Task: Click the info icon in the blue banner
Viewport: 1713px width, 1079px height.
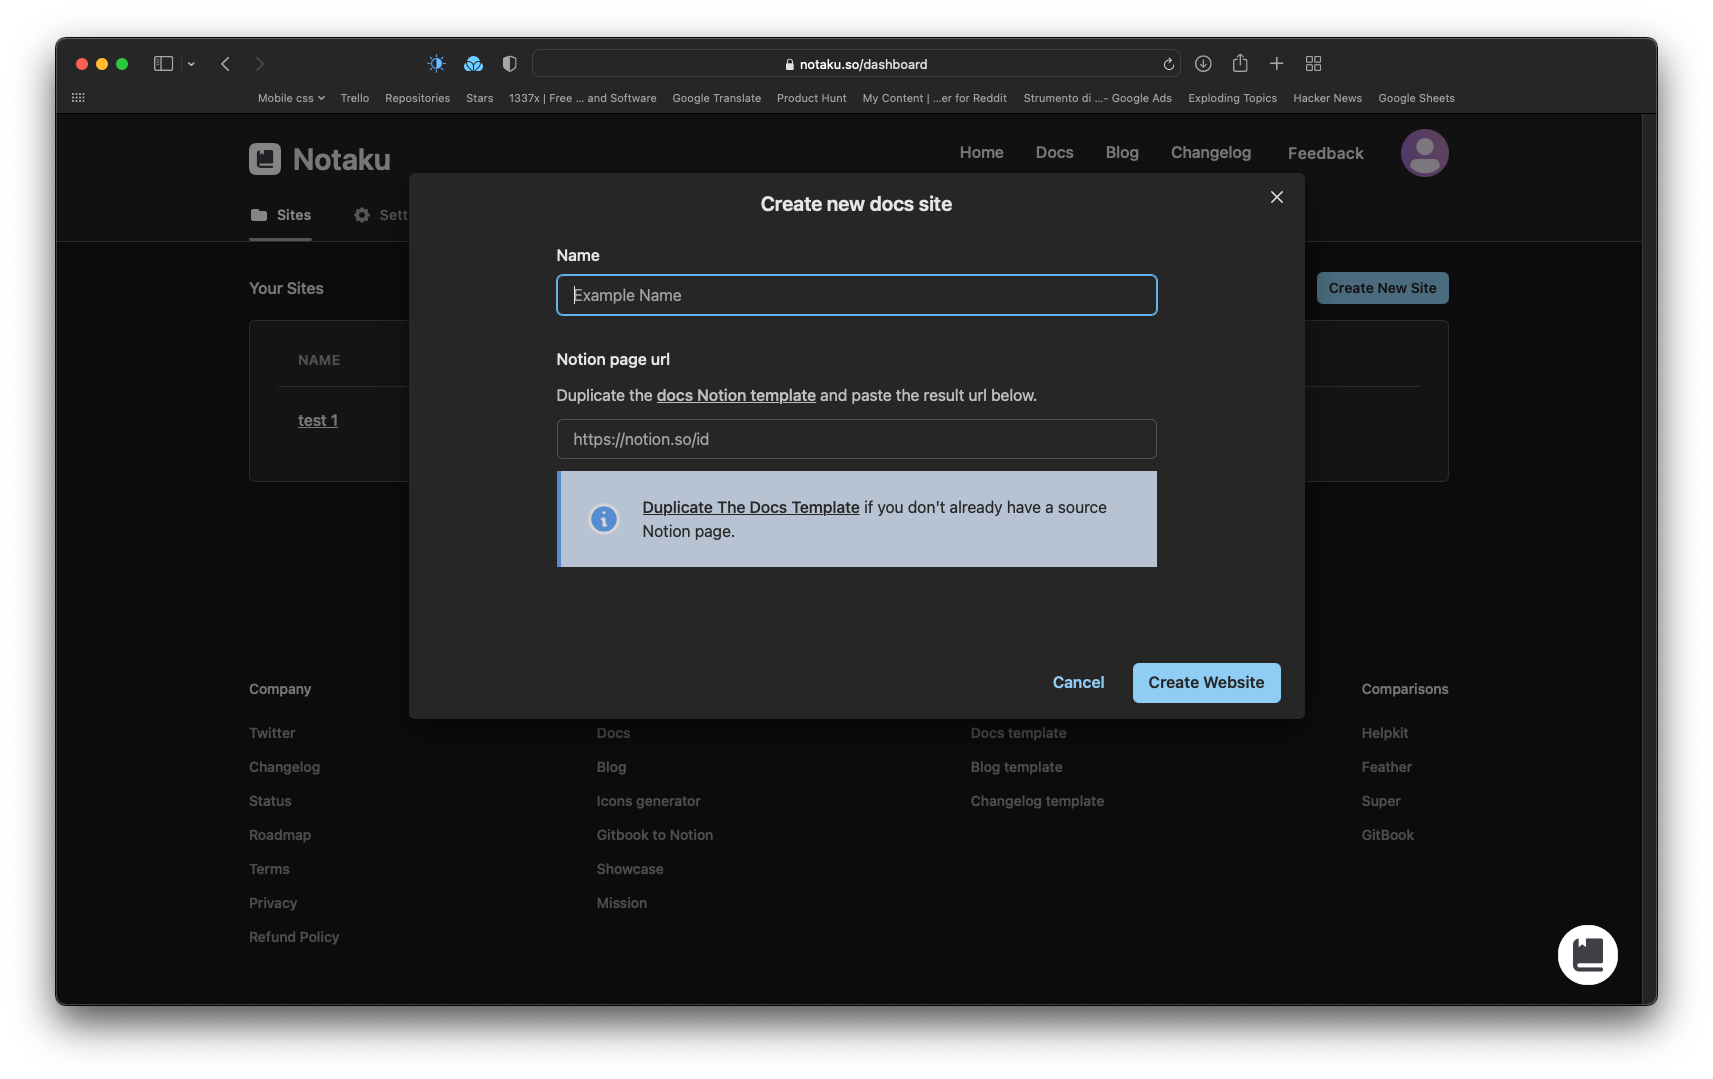Action: point(603,519)
